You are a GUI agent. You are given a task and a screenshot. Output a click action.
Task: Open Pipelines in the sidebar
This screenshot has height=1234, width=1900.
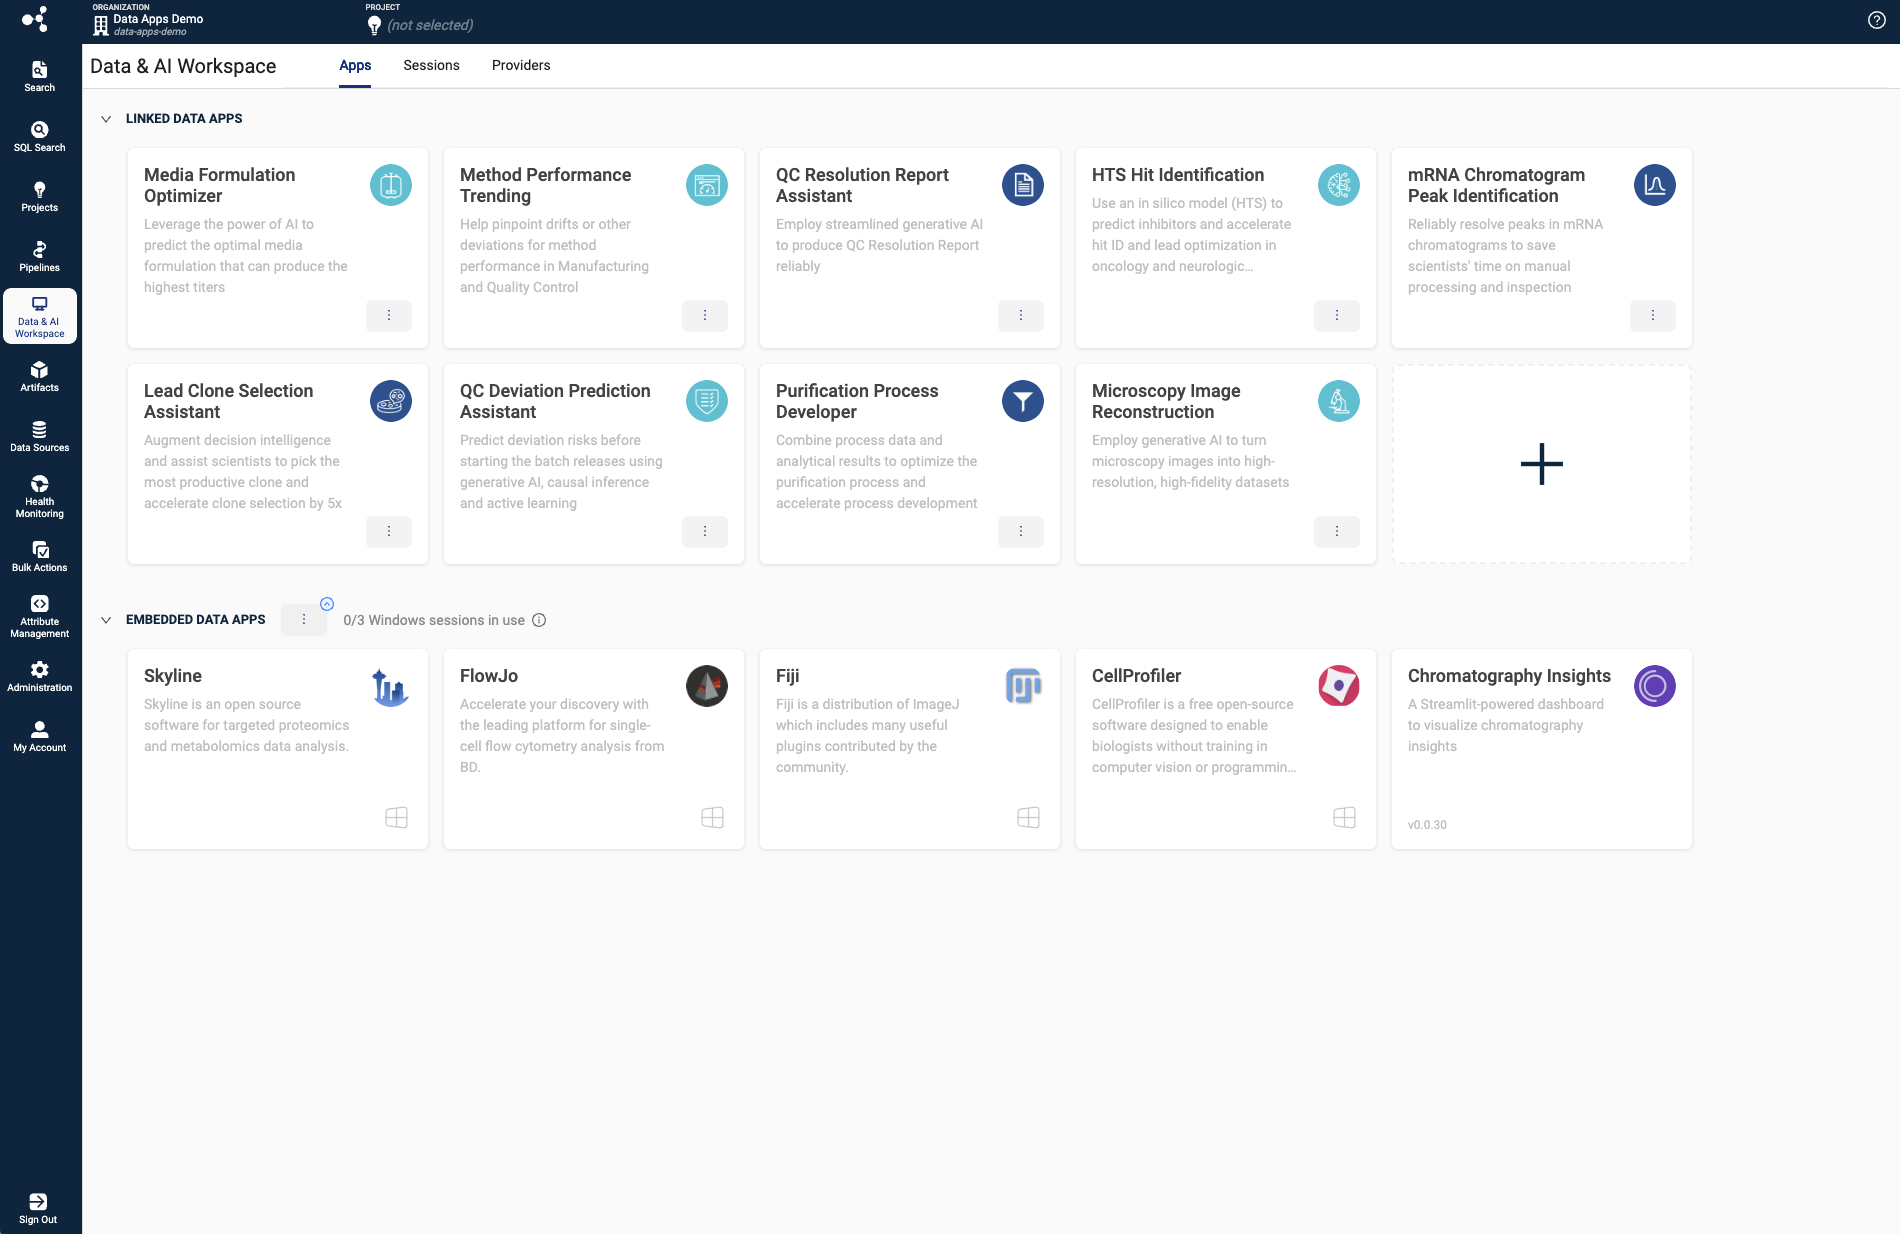coord(40,256)
